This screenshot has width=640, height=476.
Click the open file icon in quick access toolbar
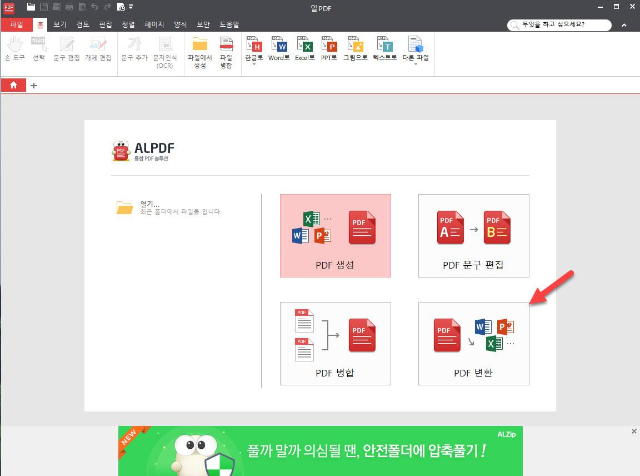[31, 7]
